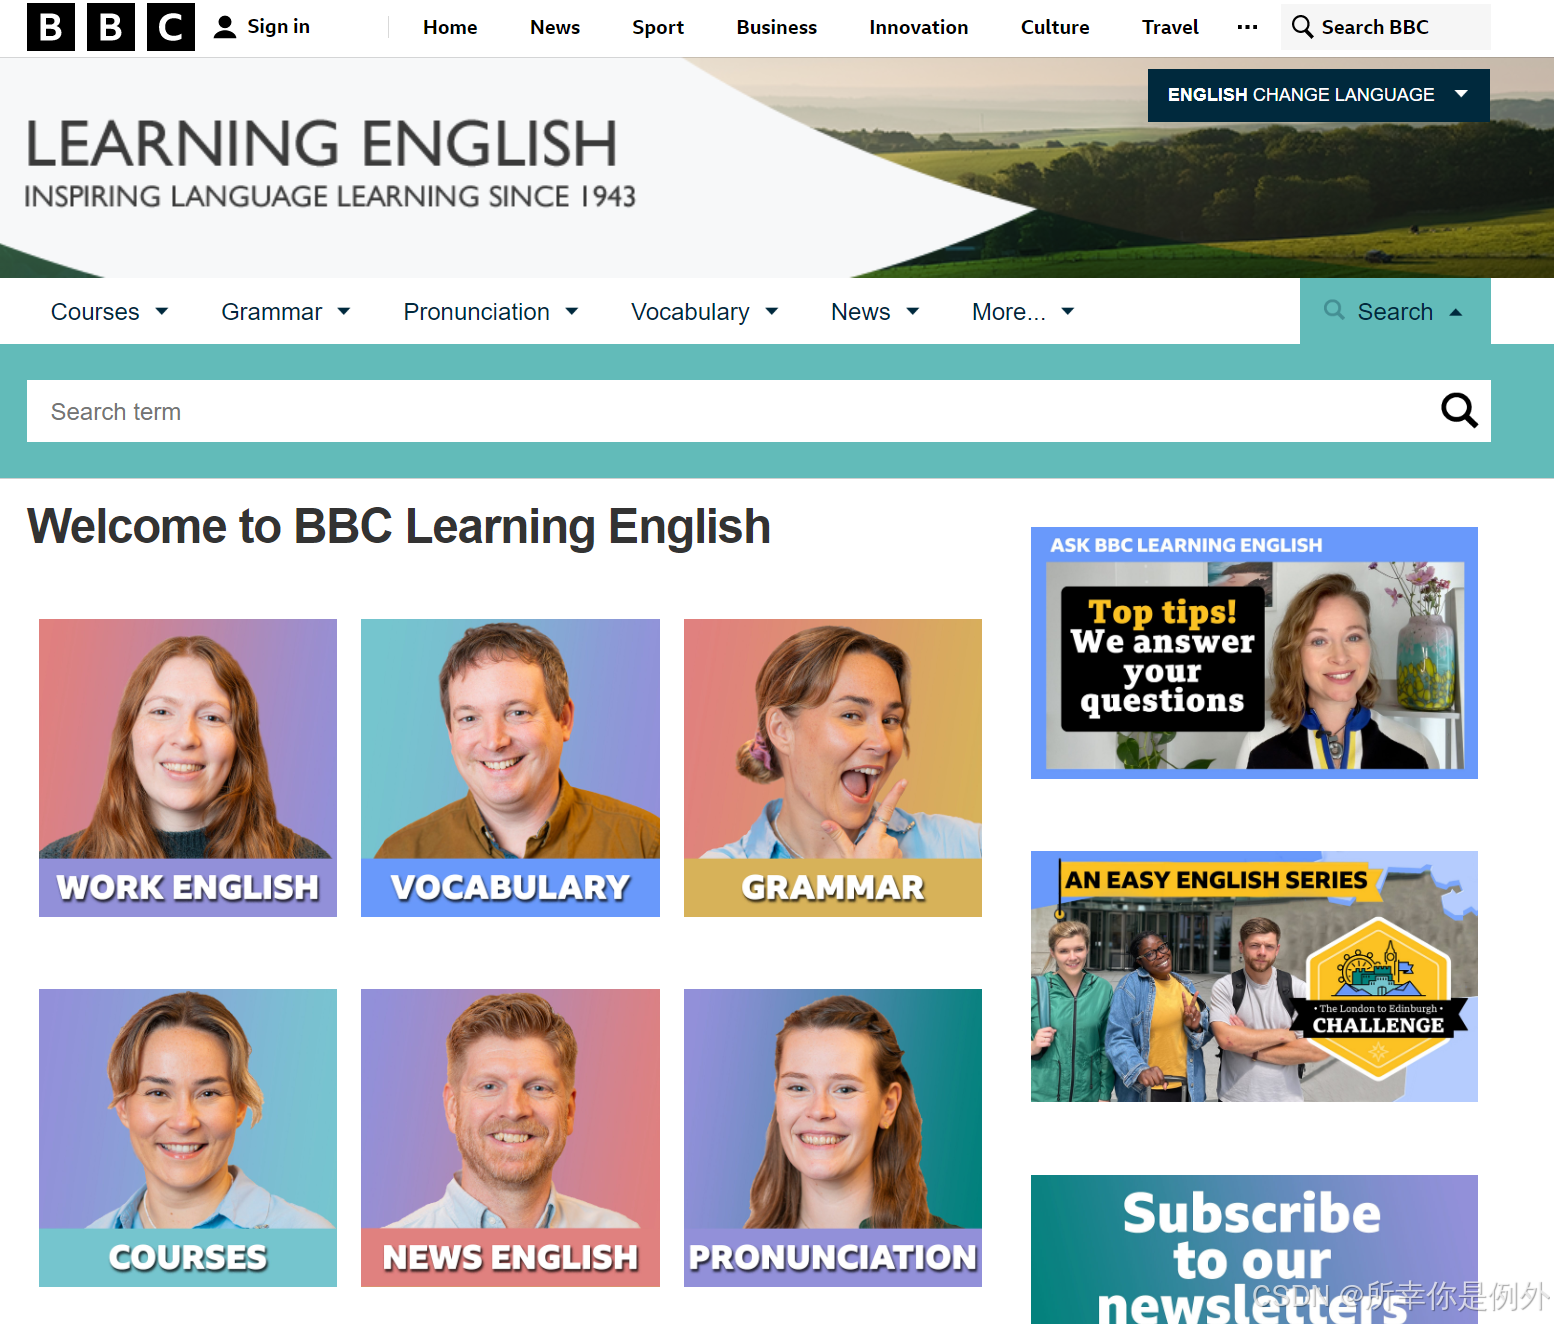Open the Work English tile
Image resolution: width=1554 pixels, height=1324 pixels.
point(188,768)
